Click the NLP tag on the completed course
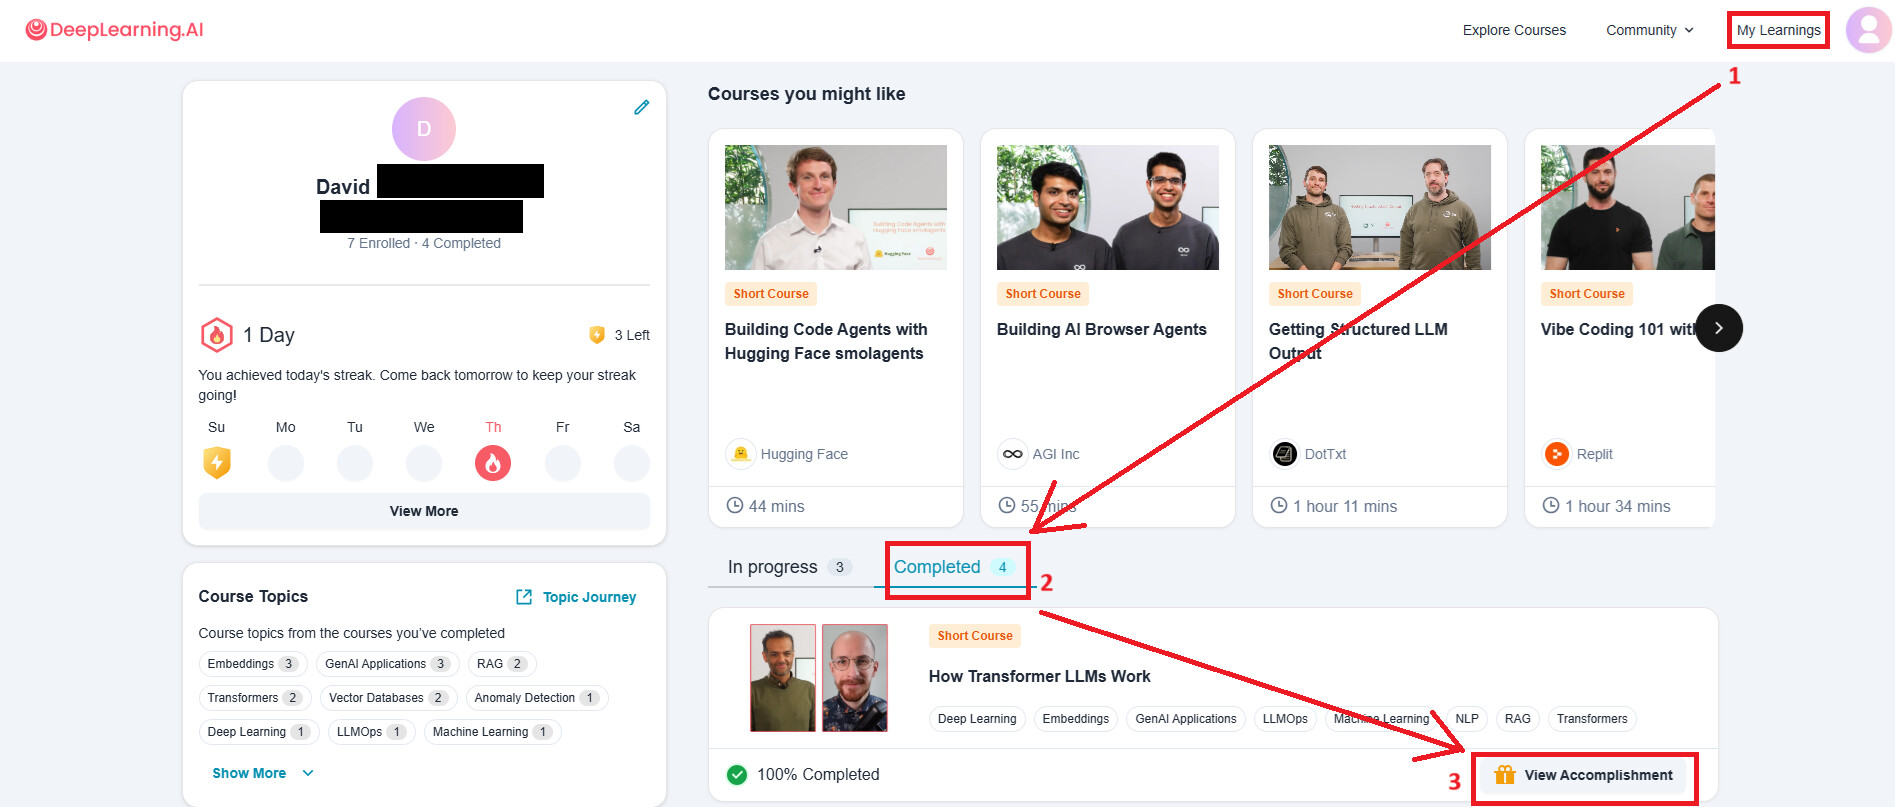The width and height of the screenshot is (1895, 807). point(1467,719)
